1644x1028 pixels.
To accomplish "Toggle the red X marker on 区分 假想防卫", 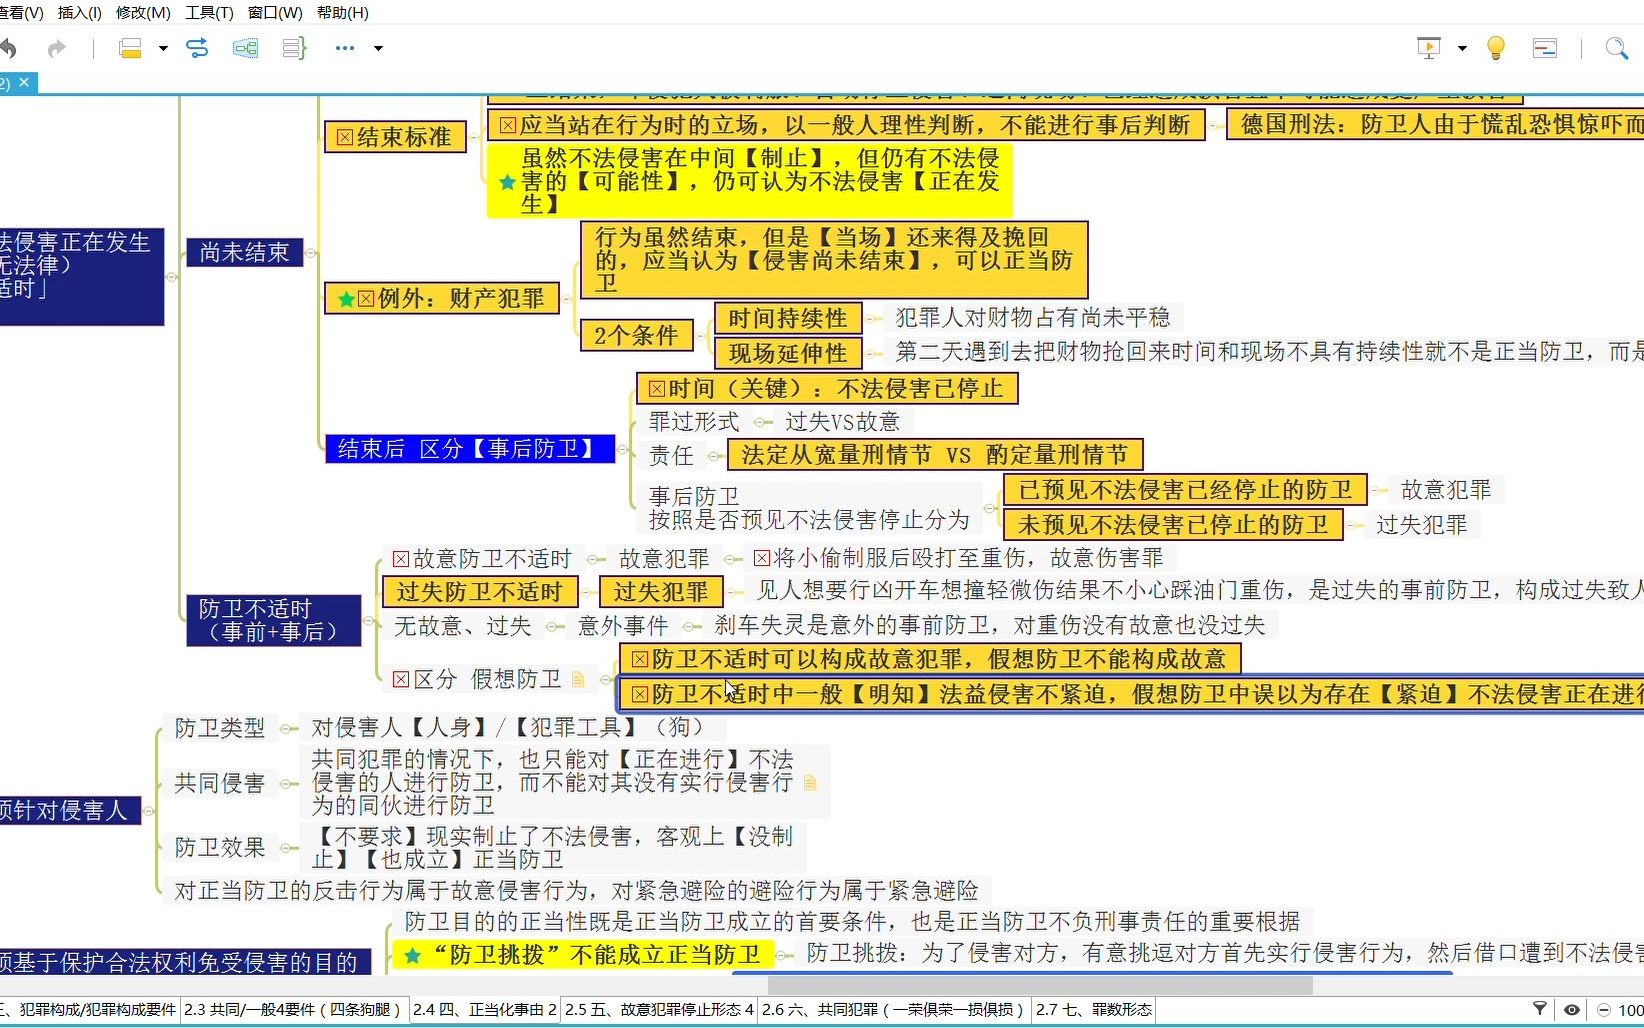I will tap(401, 680).
